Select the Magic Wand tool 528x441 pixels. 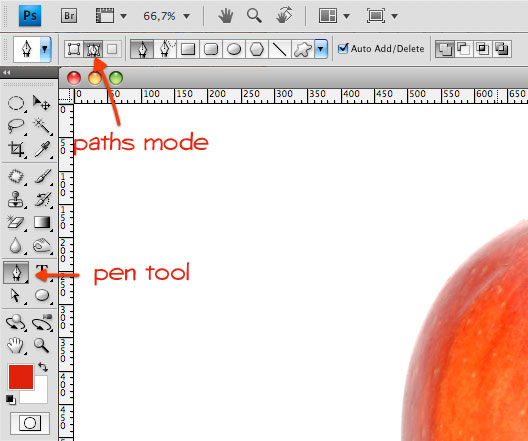coord(42,126)
